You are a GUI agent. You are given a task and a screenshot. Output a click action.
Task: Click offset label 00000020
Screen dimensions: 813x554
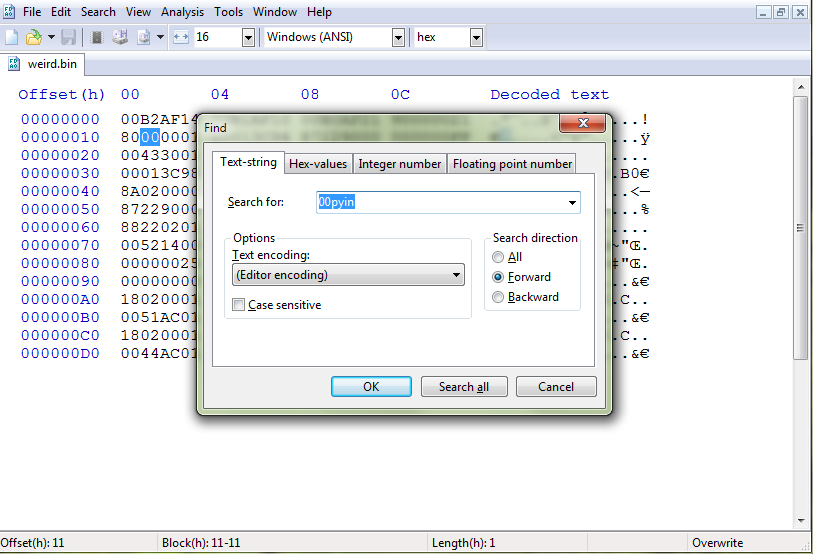tap(60, 156)
